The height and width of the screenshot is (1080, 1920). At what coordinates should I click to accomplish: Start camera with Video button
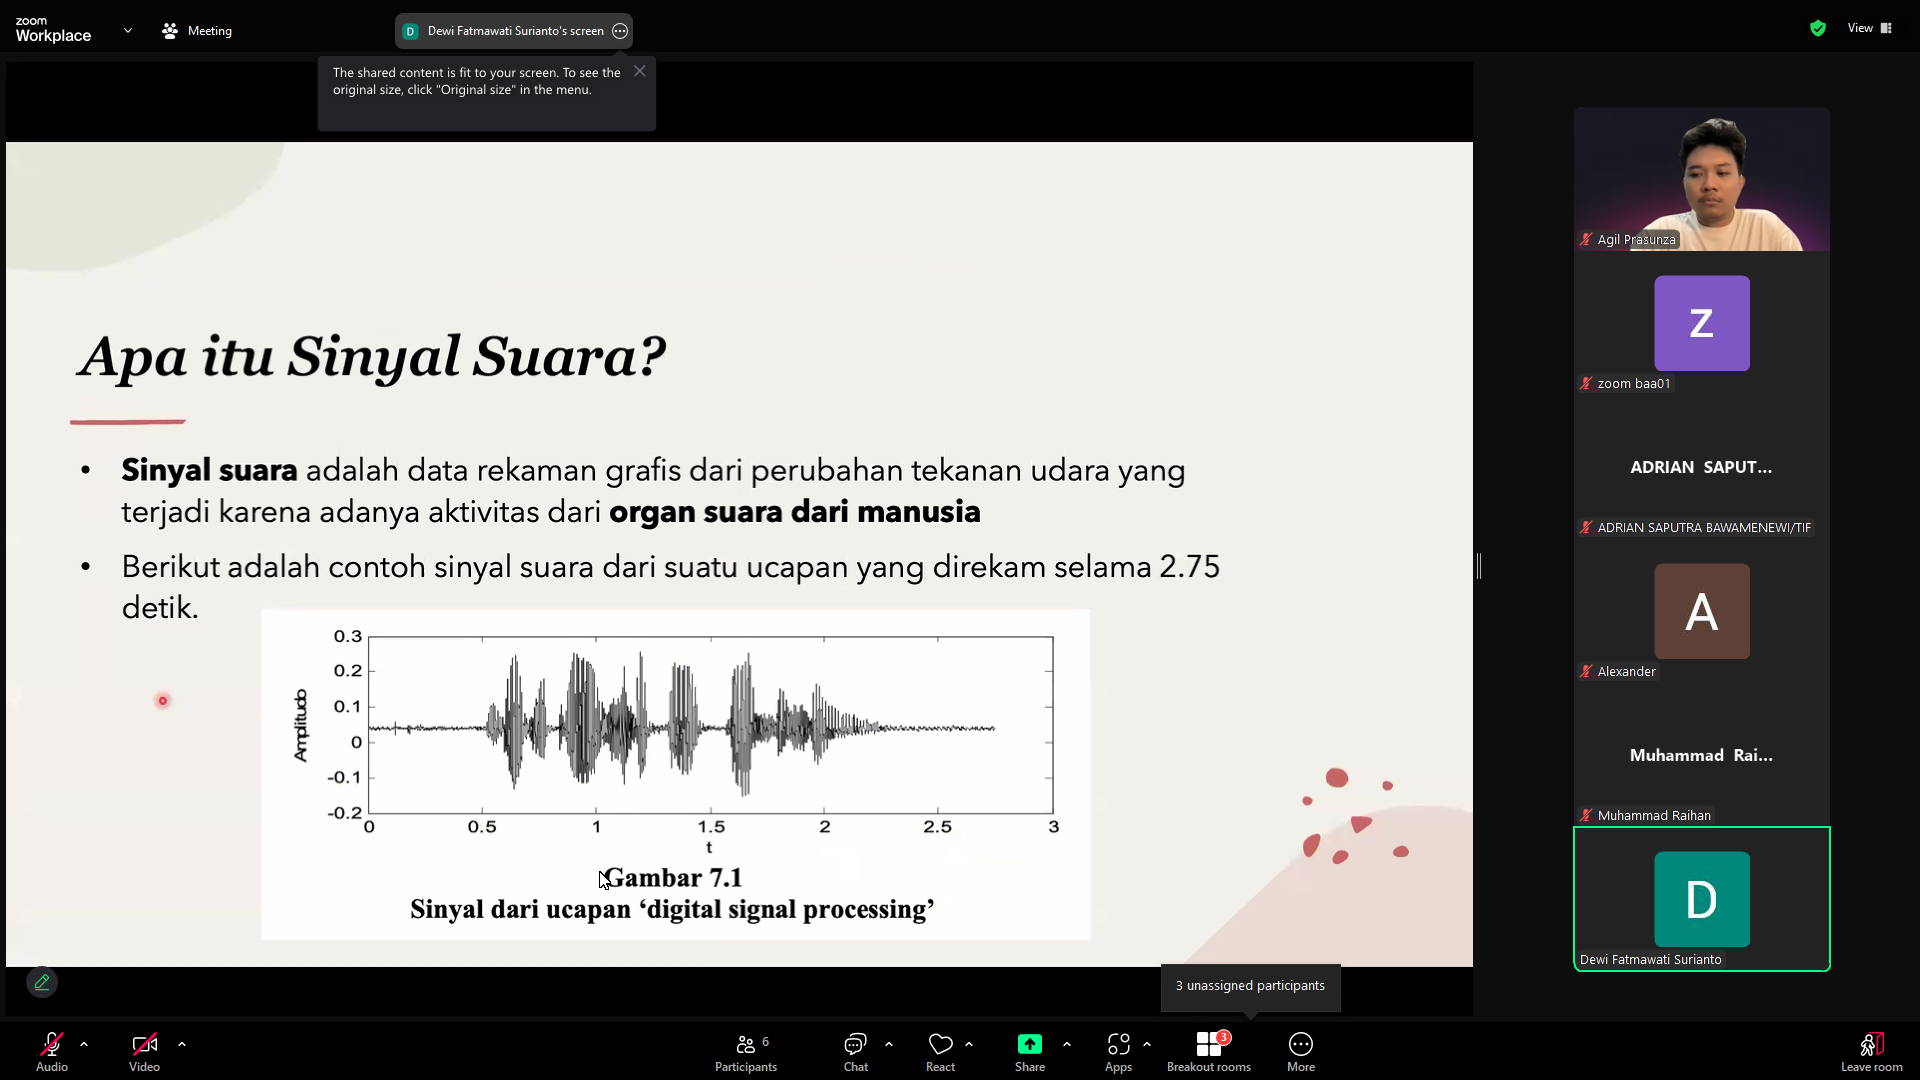[144, 1051]
